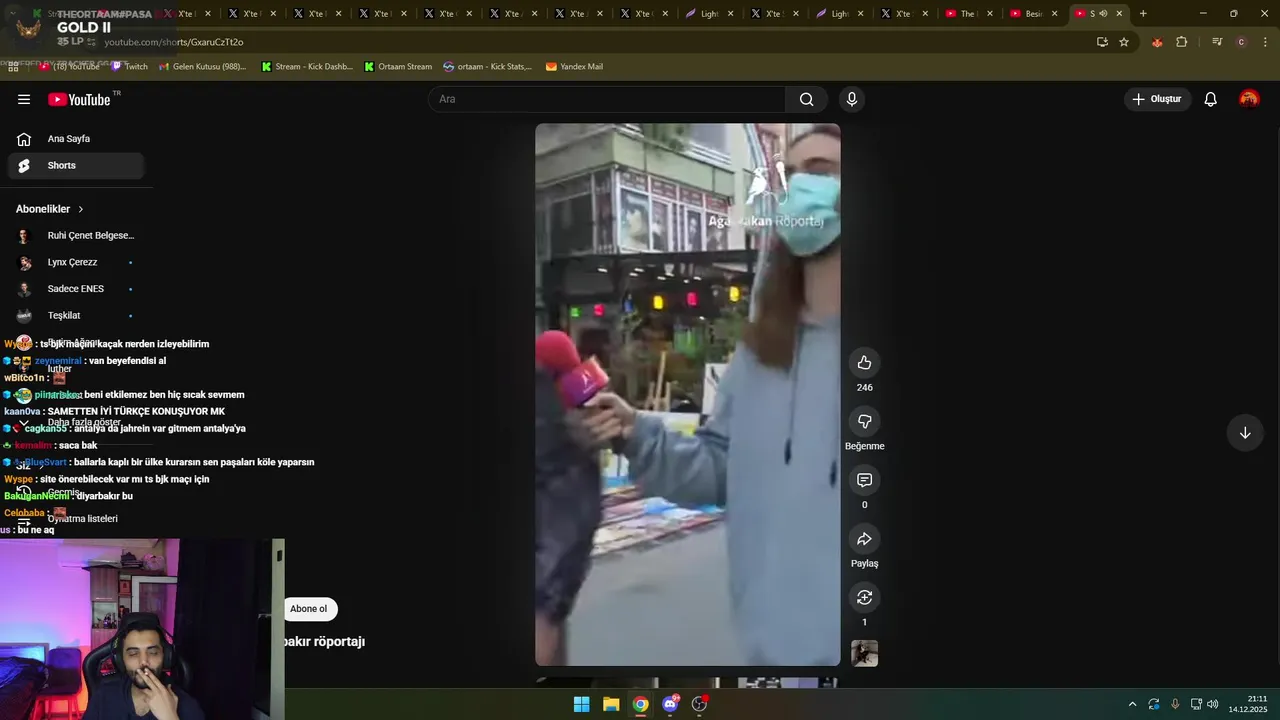This screenshot has width=1280, height=720.
Task: Like the Short with thumbs-up icon
Action: click(865, 362)
